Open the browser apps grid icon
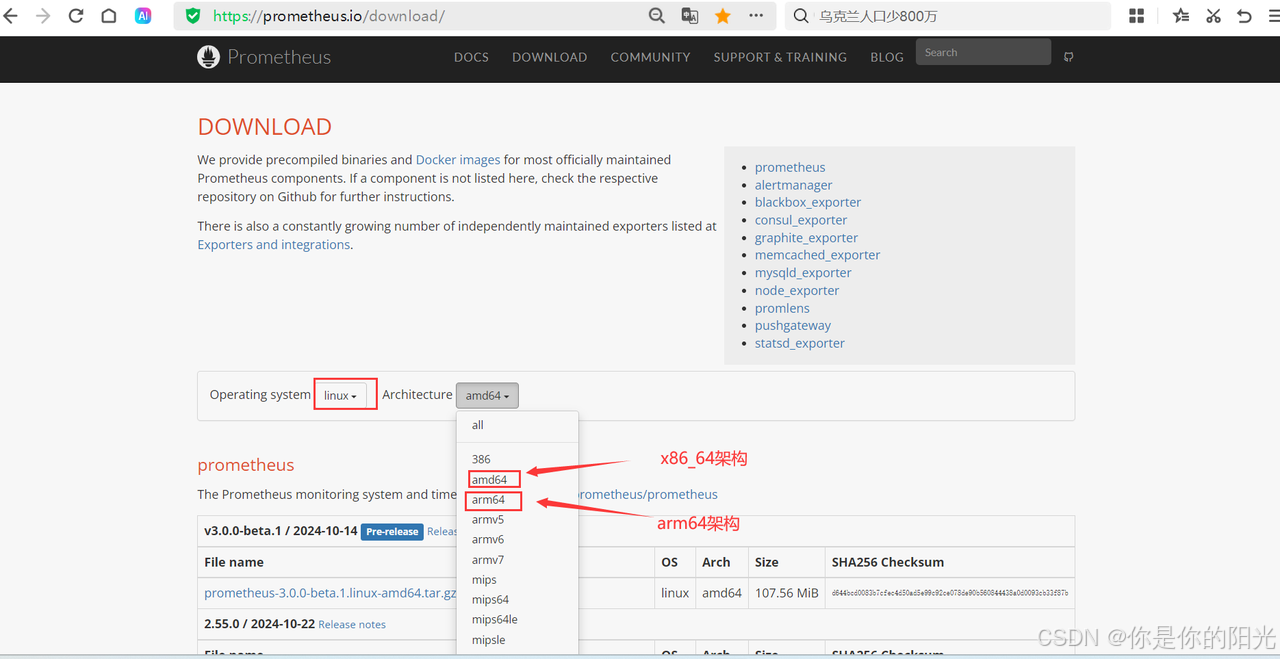1280x659 pixels. [x=1137, y=16]
